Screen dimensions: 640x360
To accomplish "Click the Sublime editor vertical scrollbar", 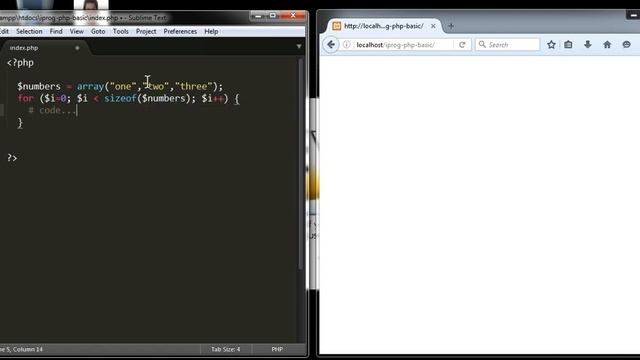I will tap(300, 163).
